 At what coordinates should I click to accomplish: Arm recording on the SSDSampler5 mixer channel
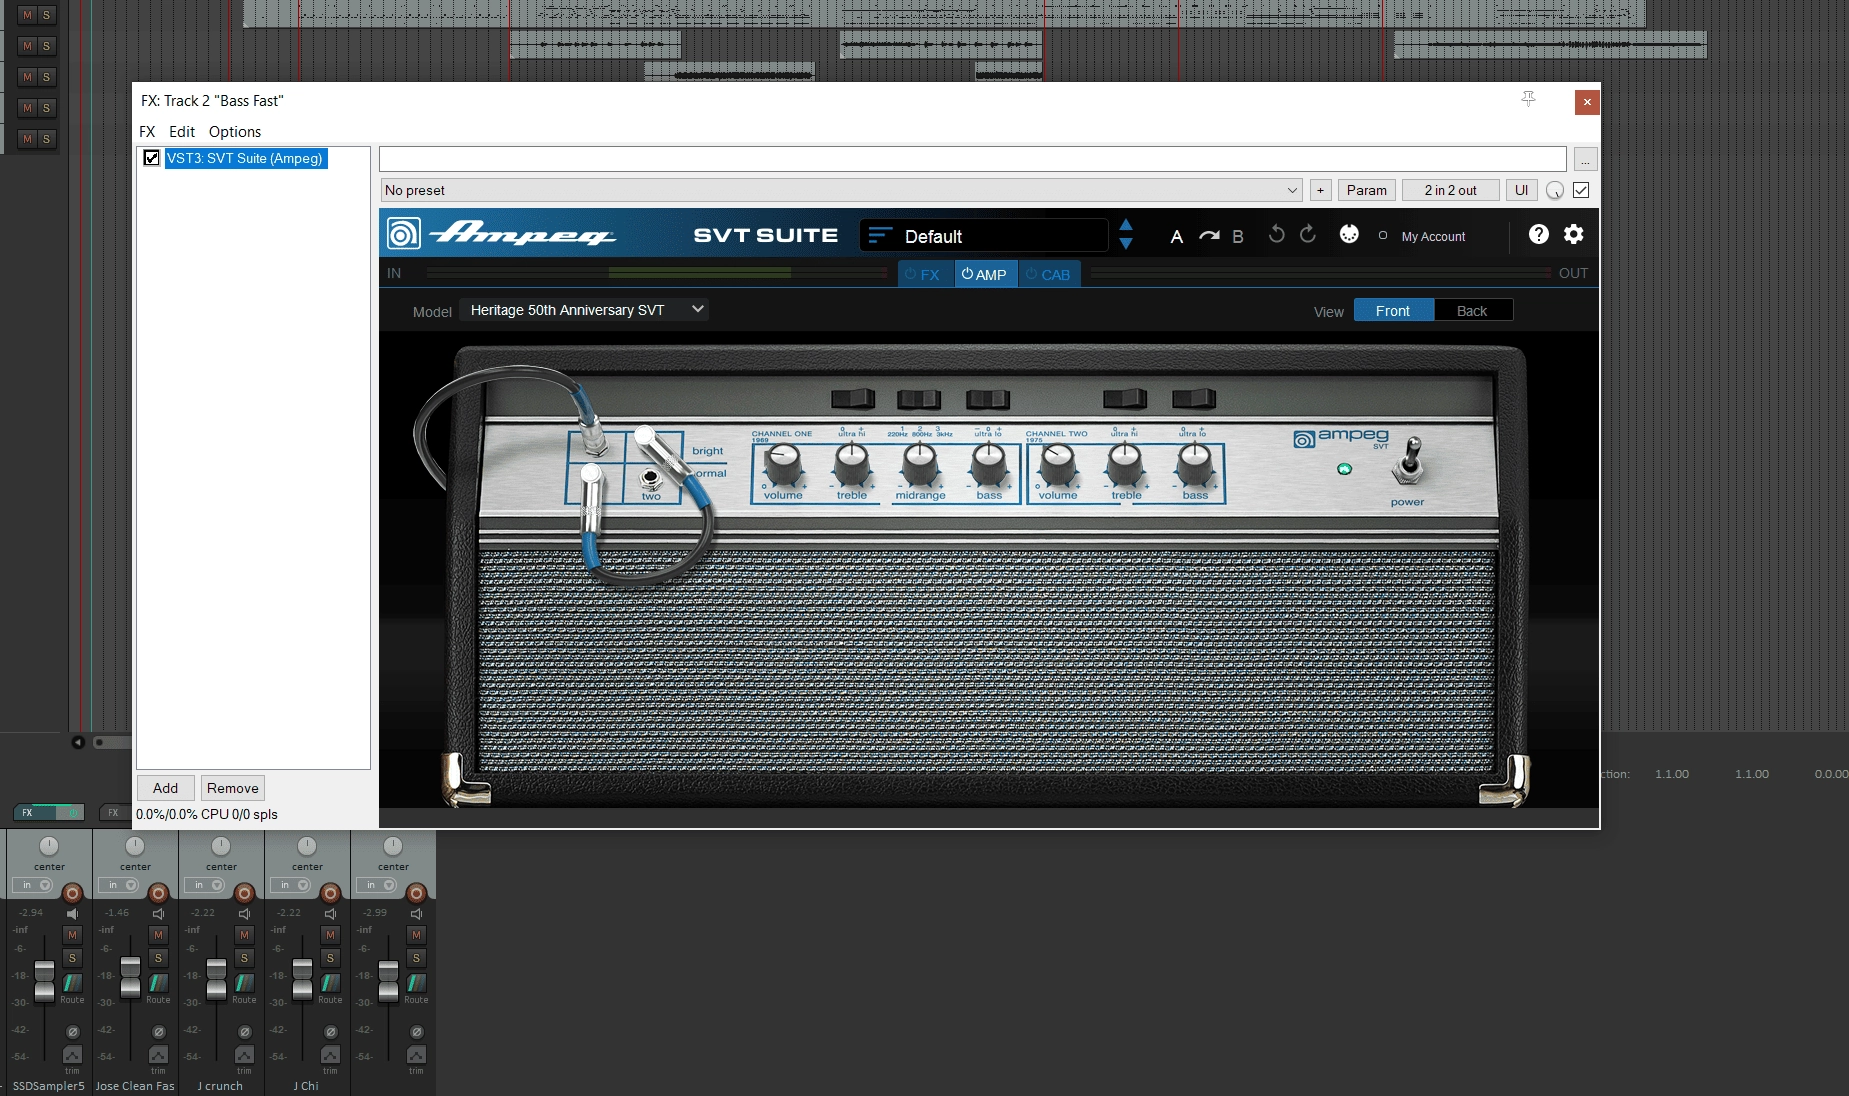coord(72,892)
